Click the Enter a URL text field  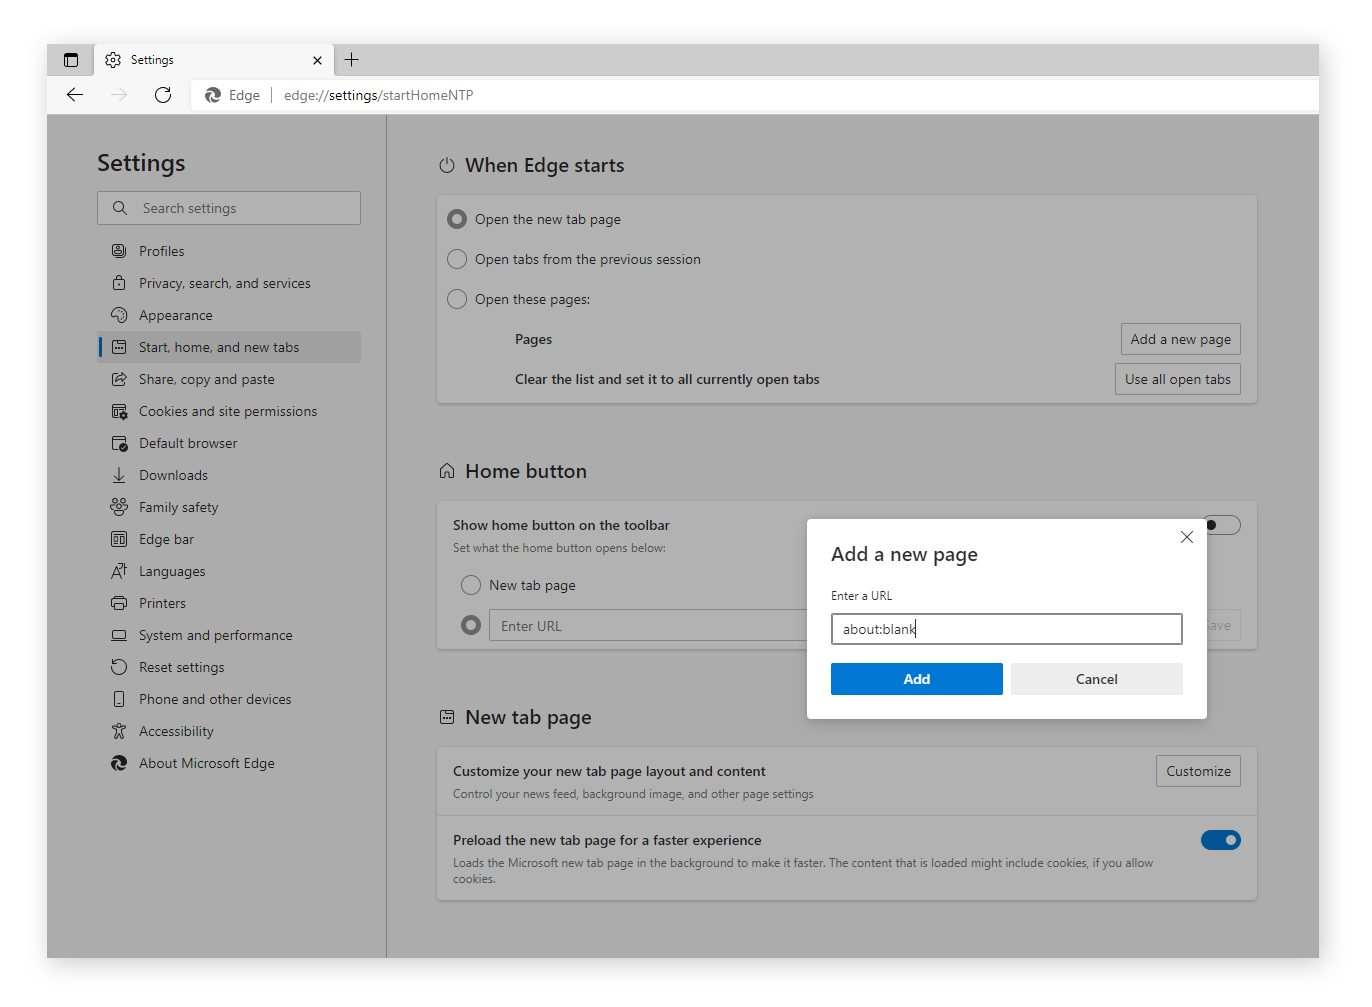coord(1006,629)
